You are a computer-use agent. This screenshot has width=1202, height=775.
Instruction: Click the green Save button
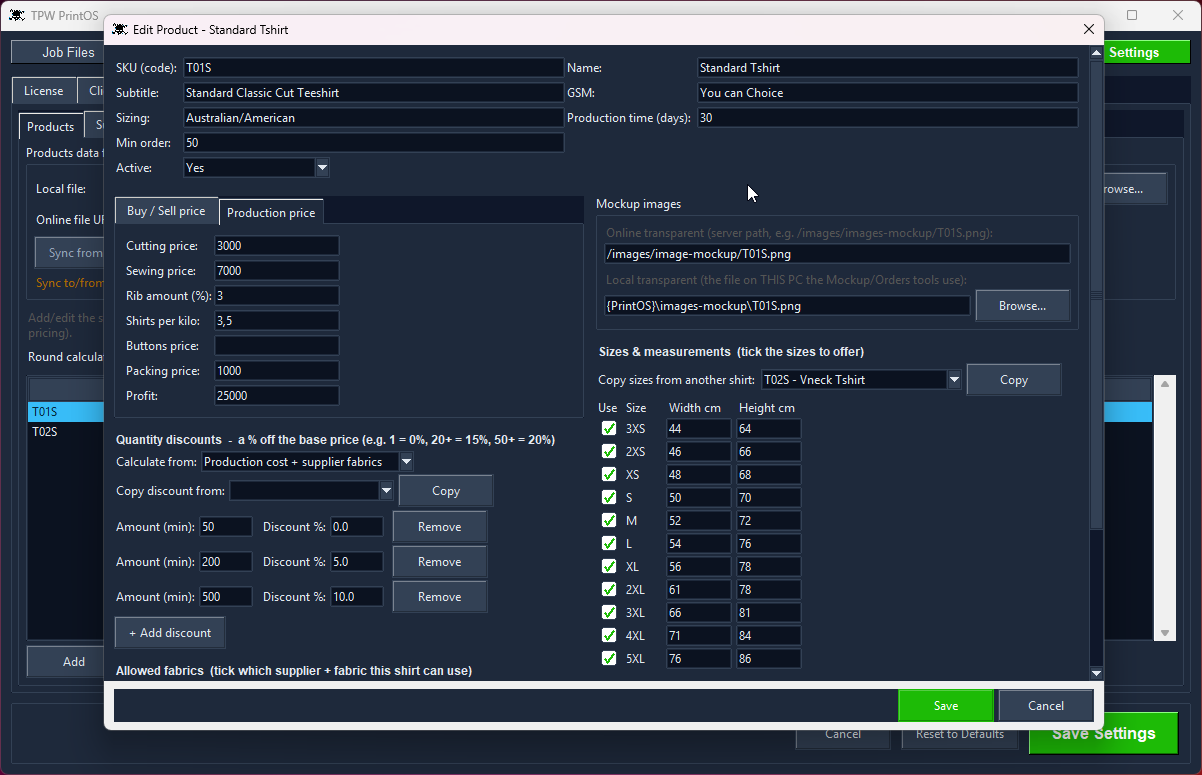coord(946,706)
